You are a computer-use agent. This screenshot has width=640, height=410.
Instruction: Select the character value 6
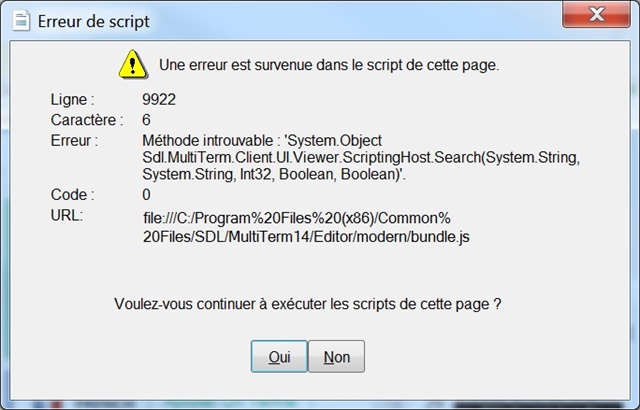pos(146,120)
